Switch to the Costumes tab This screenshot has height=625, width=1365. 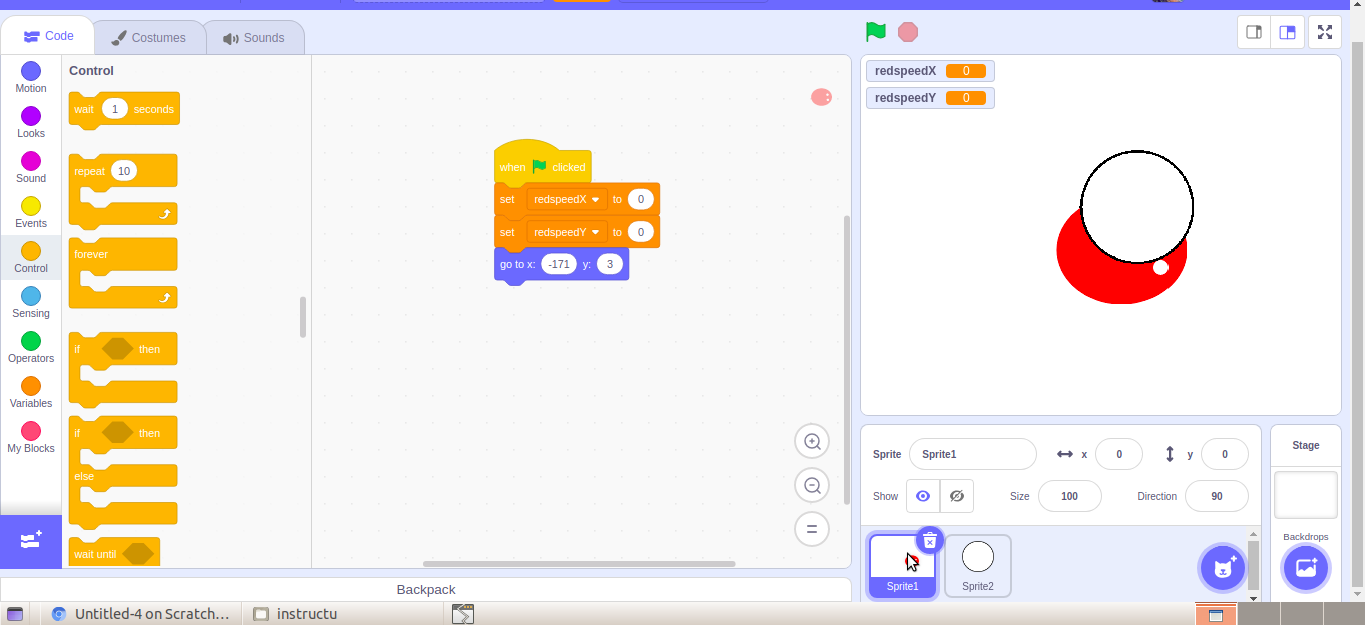click(x=149, y=35)
